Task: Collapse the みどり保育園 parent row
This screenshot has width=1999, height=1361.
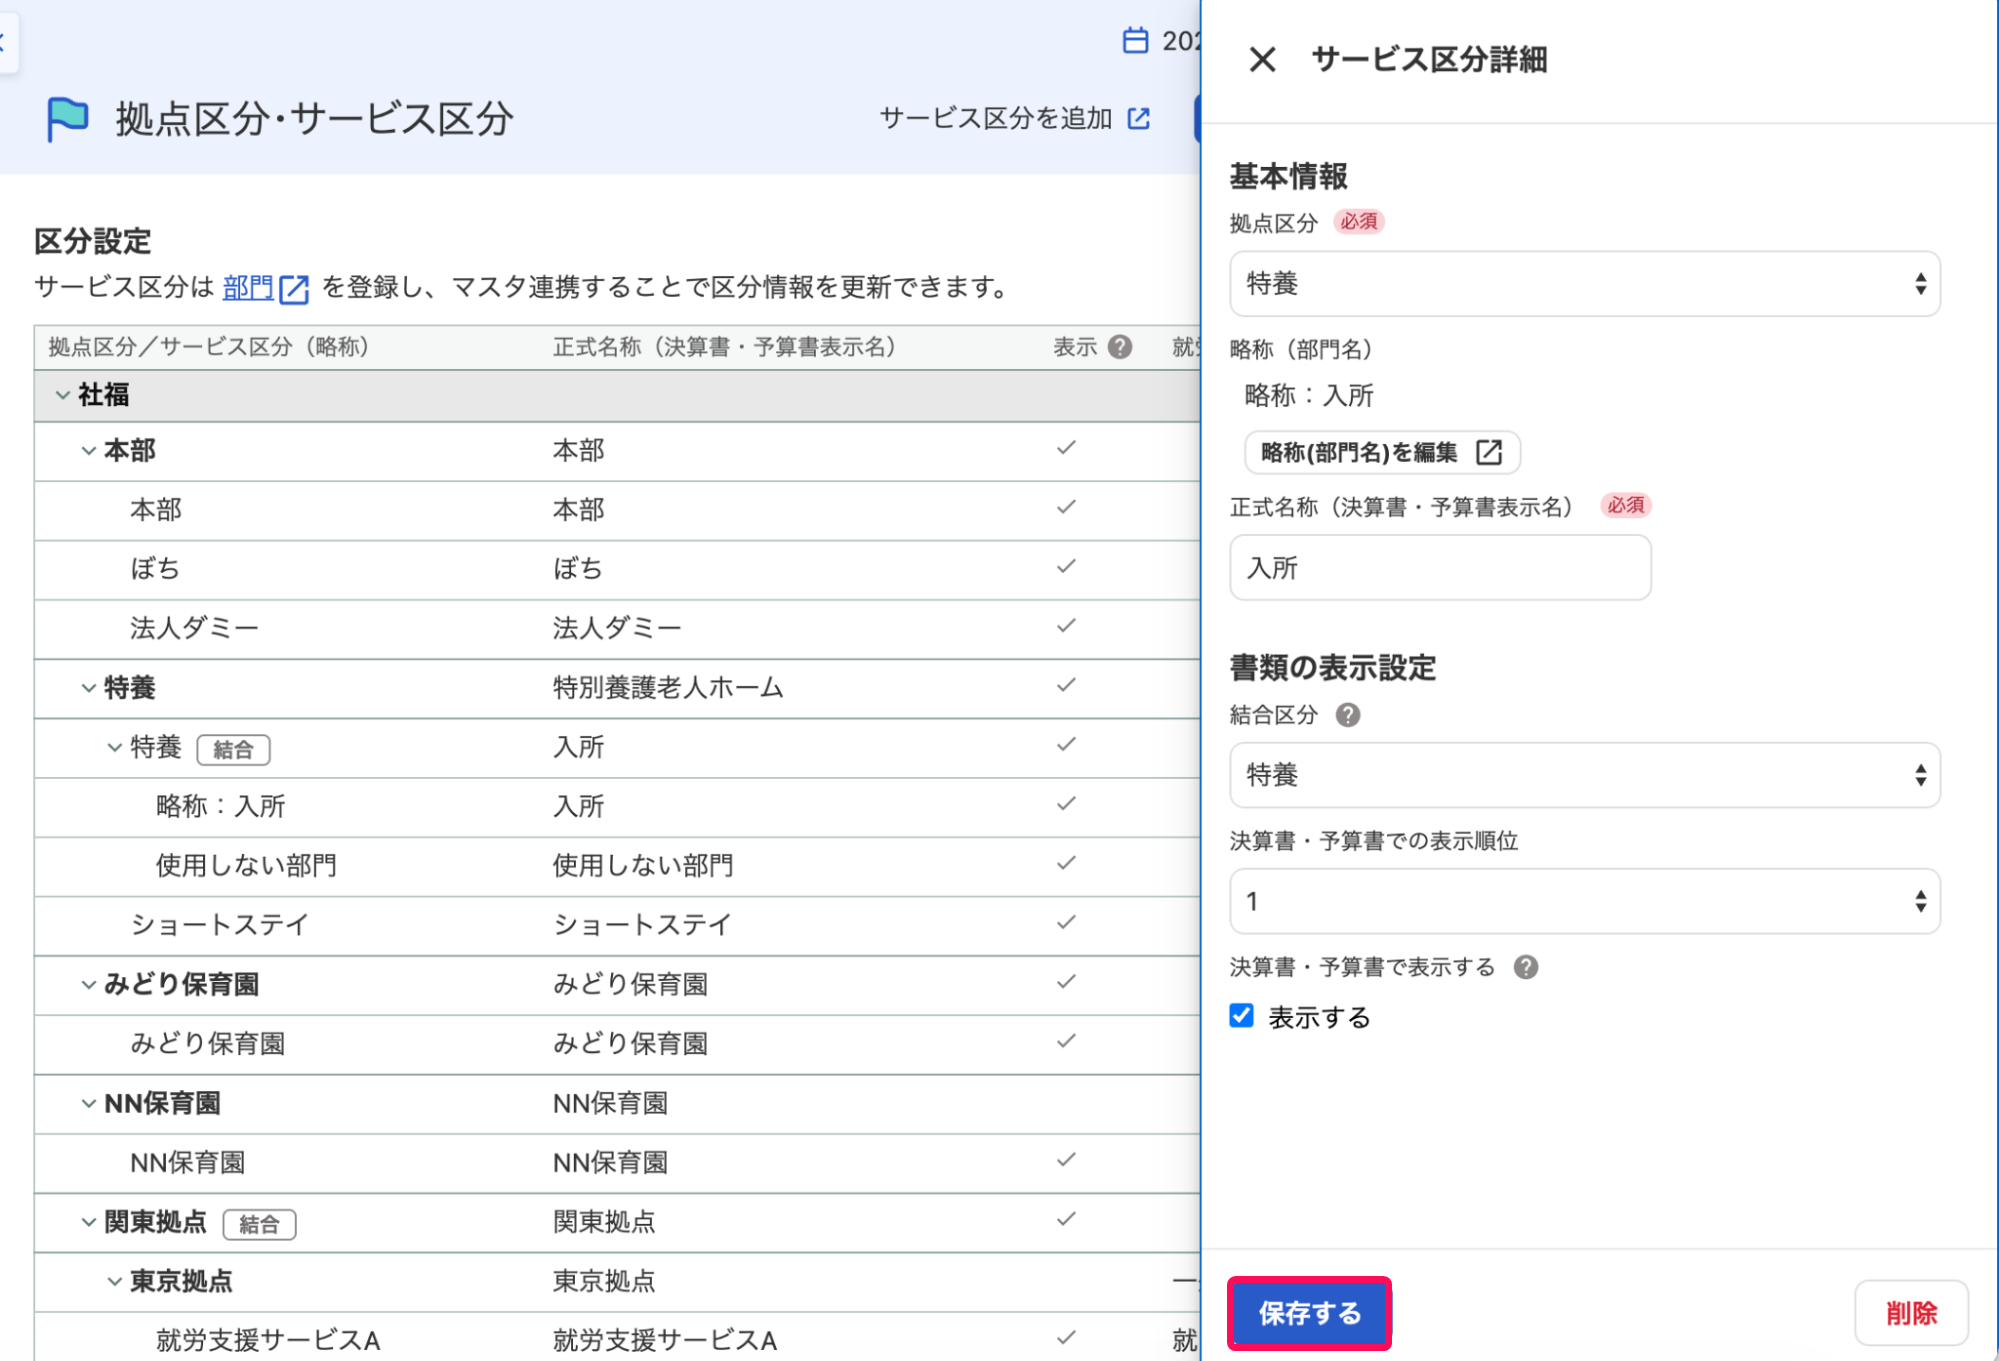Action: pyautogui.click(x=88, y=985)
